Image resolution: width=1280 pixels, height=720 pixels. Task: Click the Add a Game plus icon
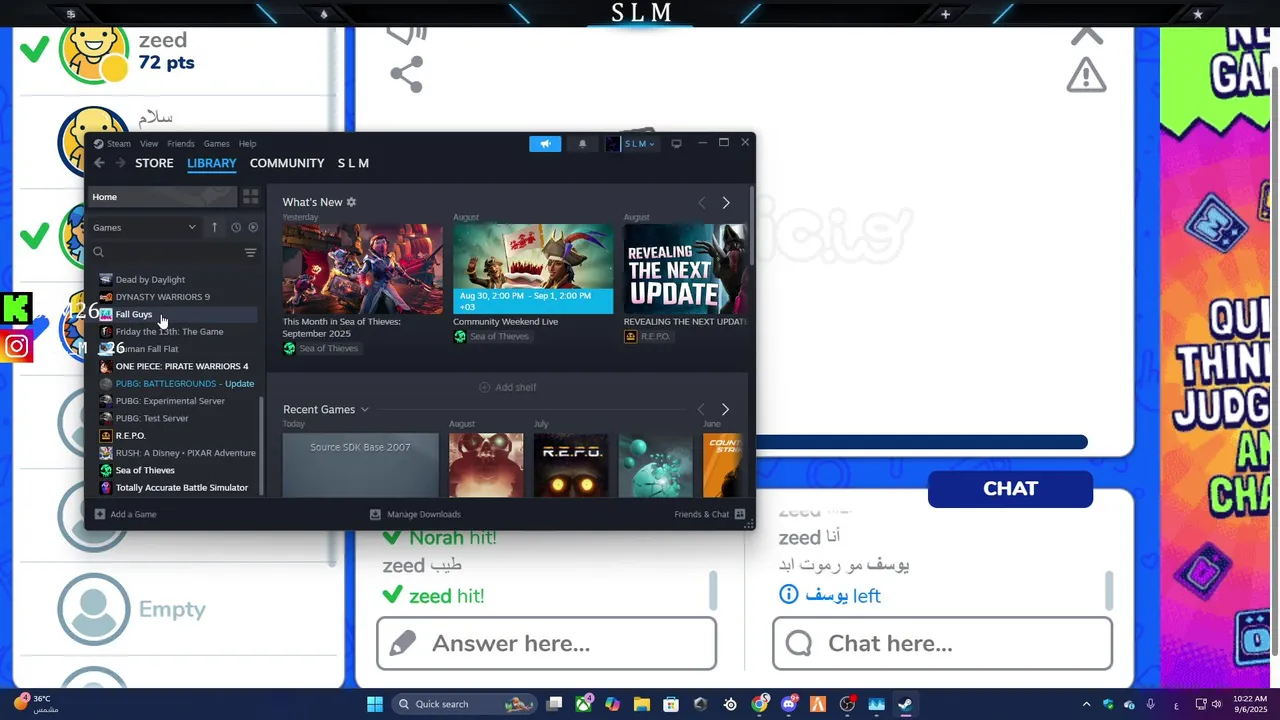(100, 514)
